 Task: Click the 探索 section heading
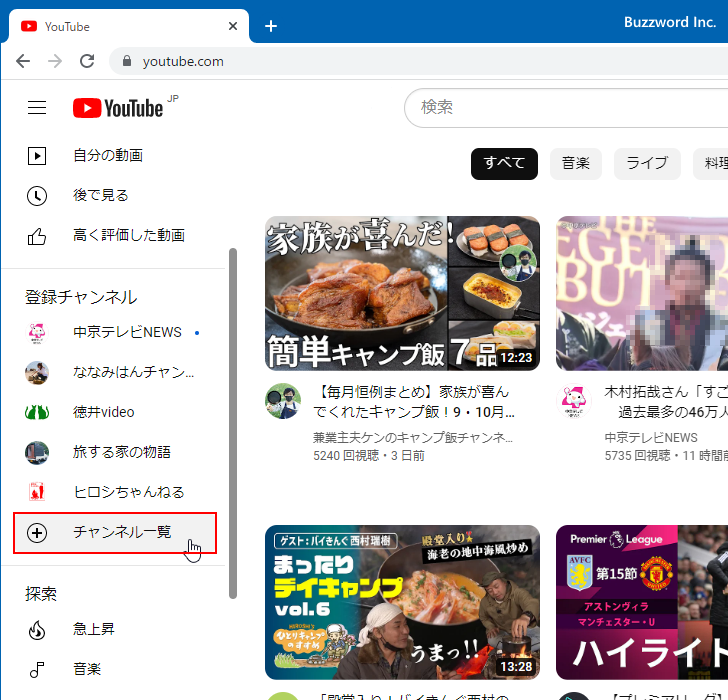point(41,594)
